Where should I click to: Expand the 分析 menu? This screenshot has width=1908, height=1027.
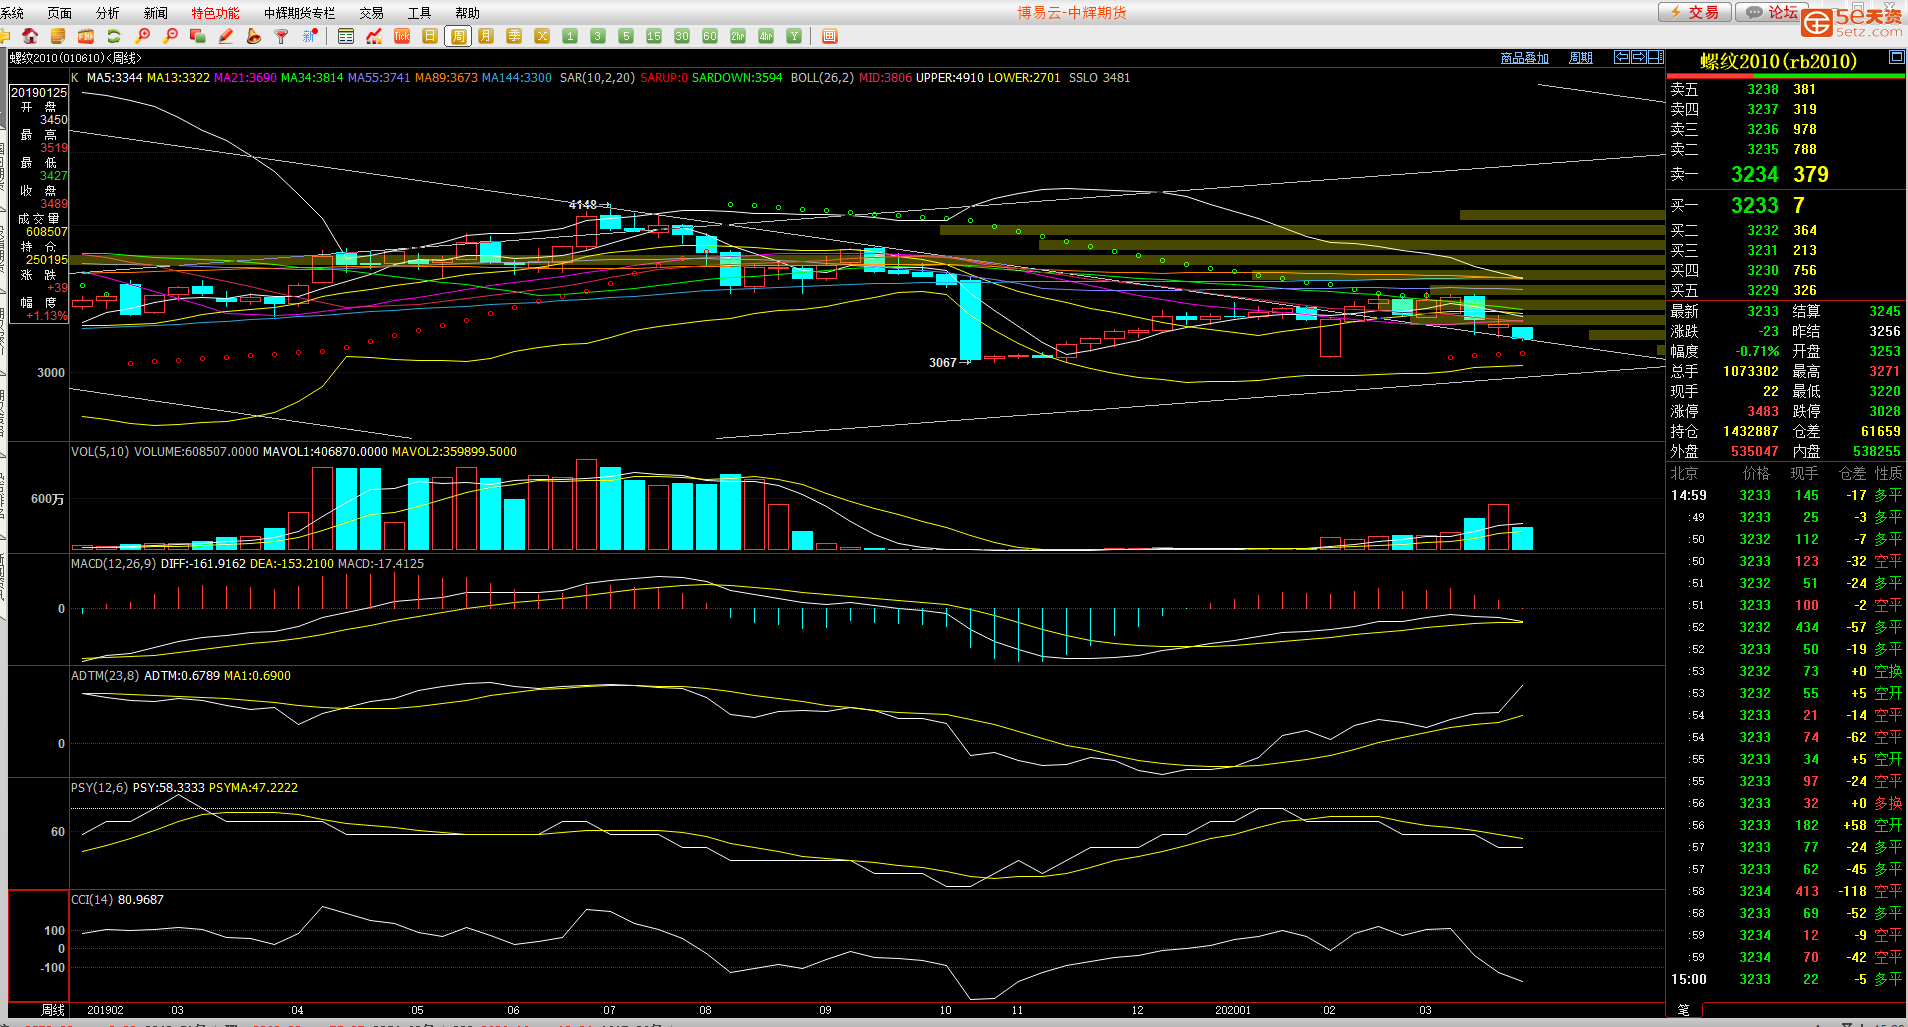(x=107, y=13)
